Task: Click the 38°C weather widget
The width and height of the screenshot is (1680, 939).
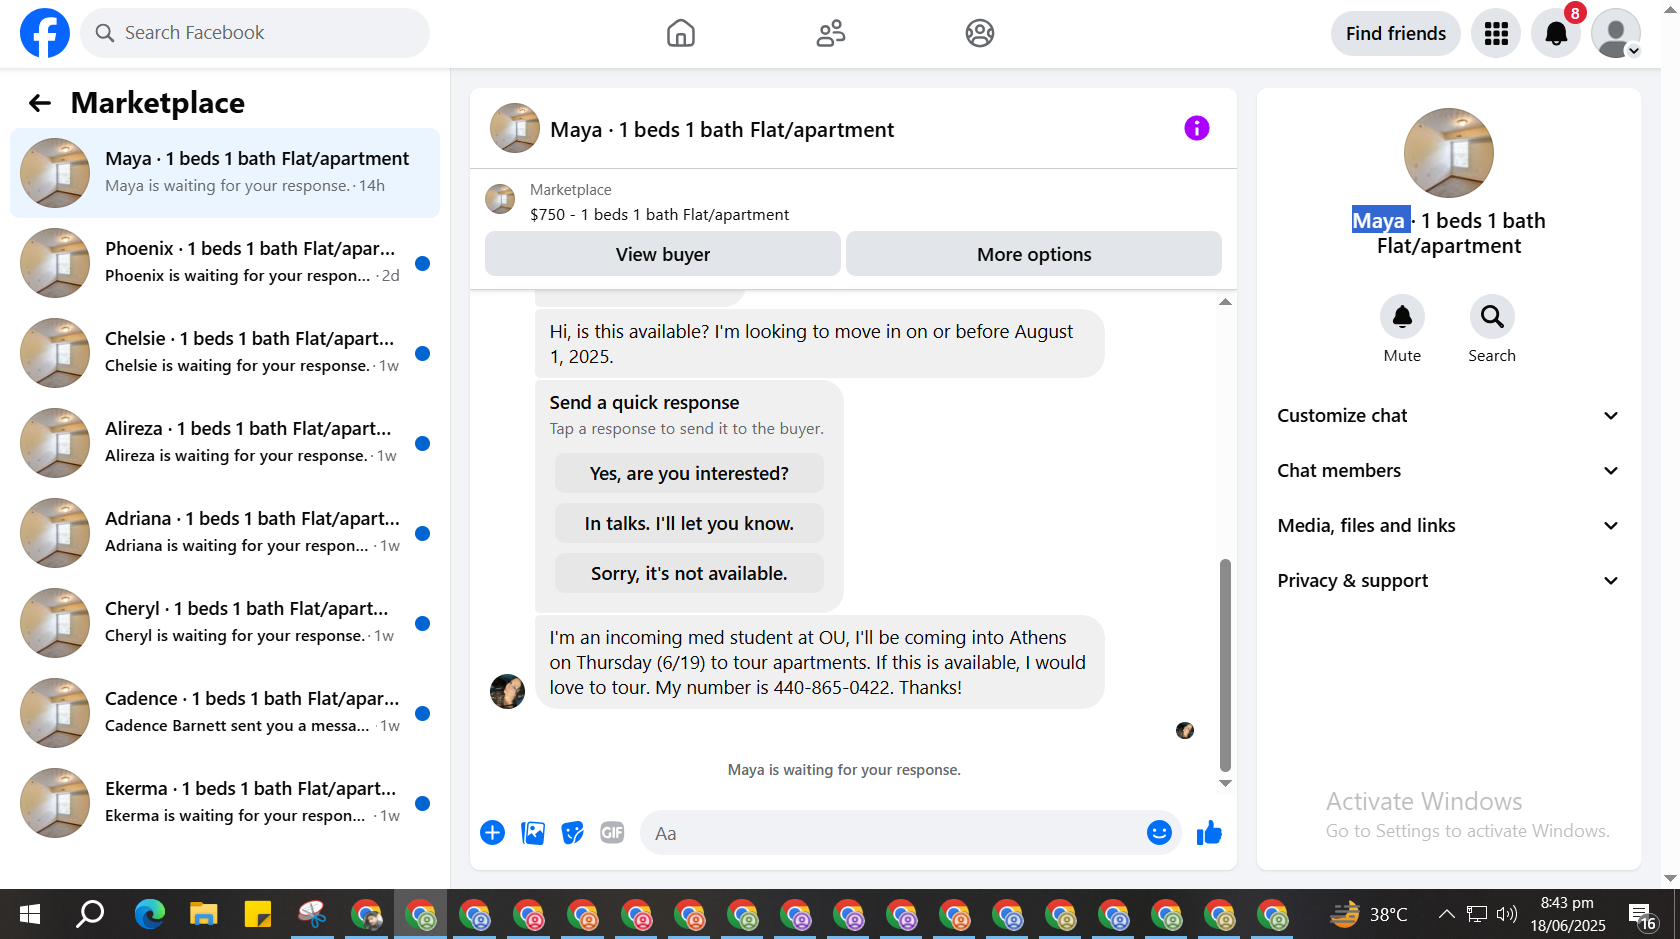Action: (x=1368, y=914)
